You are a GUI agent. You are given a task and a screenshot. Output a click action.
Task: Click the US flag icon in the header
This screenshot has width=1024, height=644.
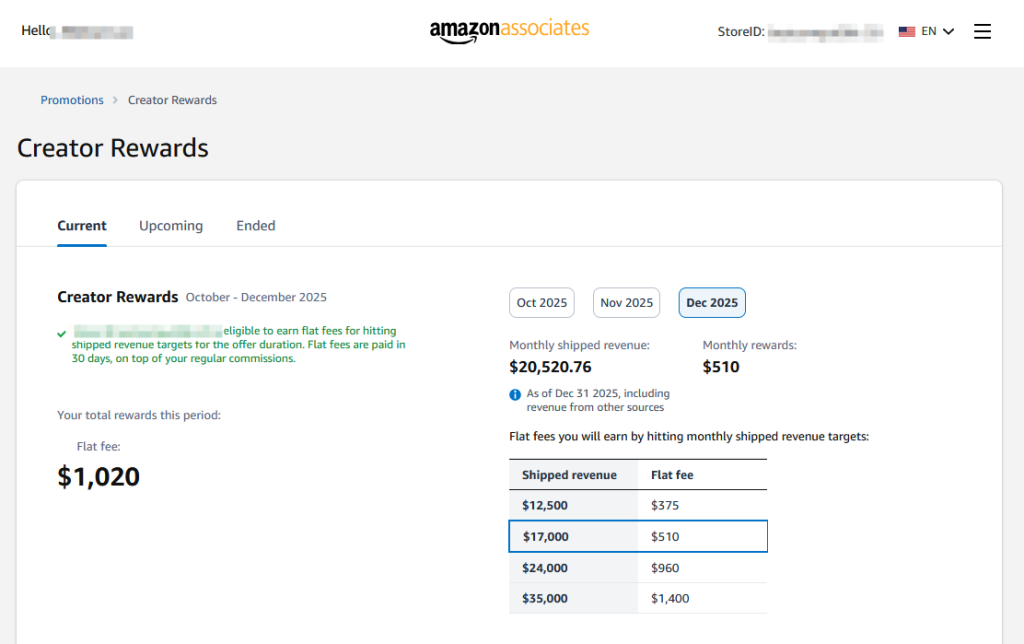907,31
